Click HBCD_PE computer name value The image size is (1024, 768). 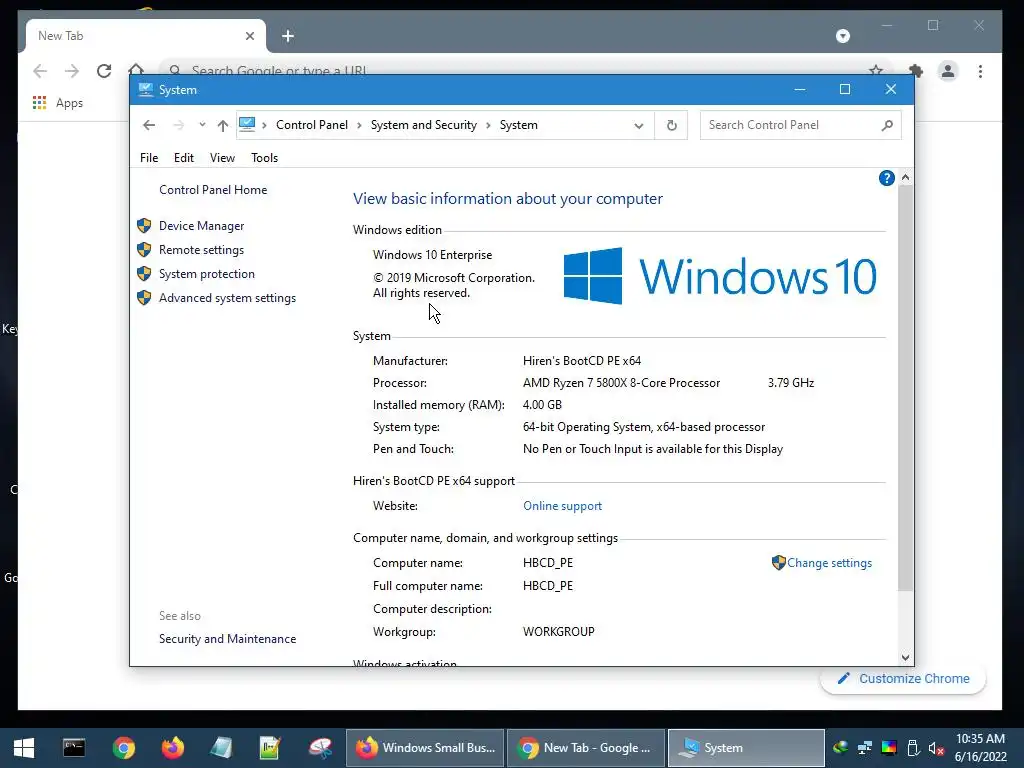[547, 563]
